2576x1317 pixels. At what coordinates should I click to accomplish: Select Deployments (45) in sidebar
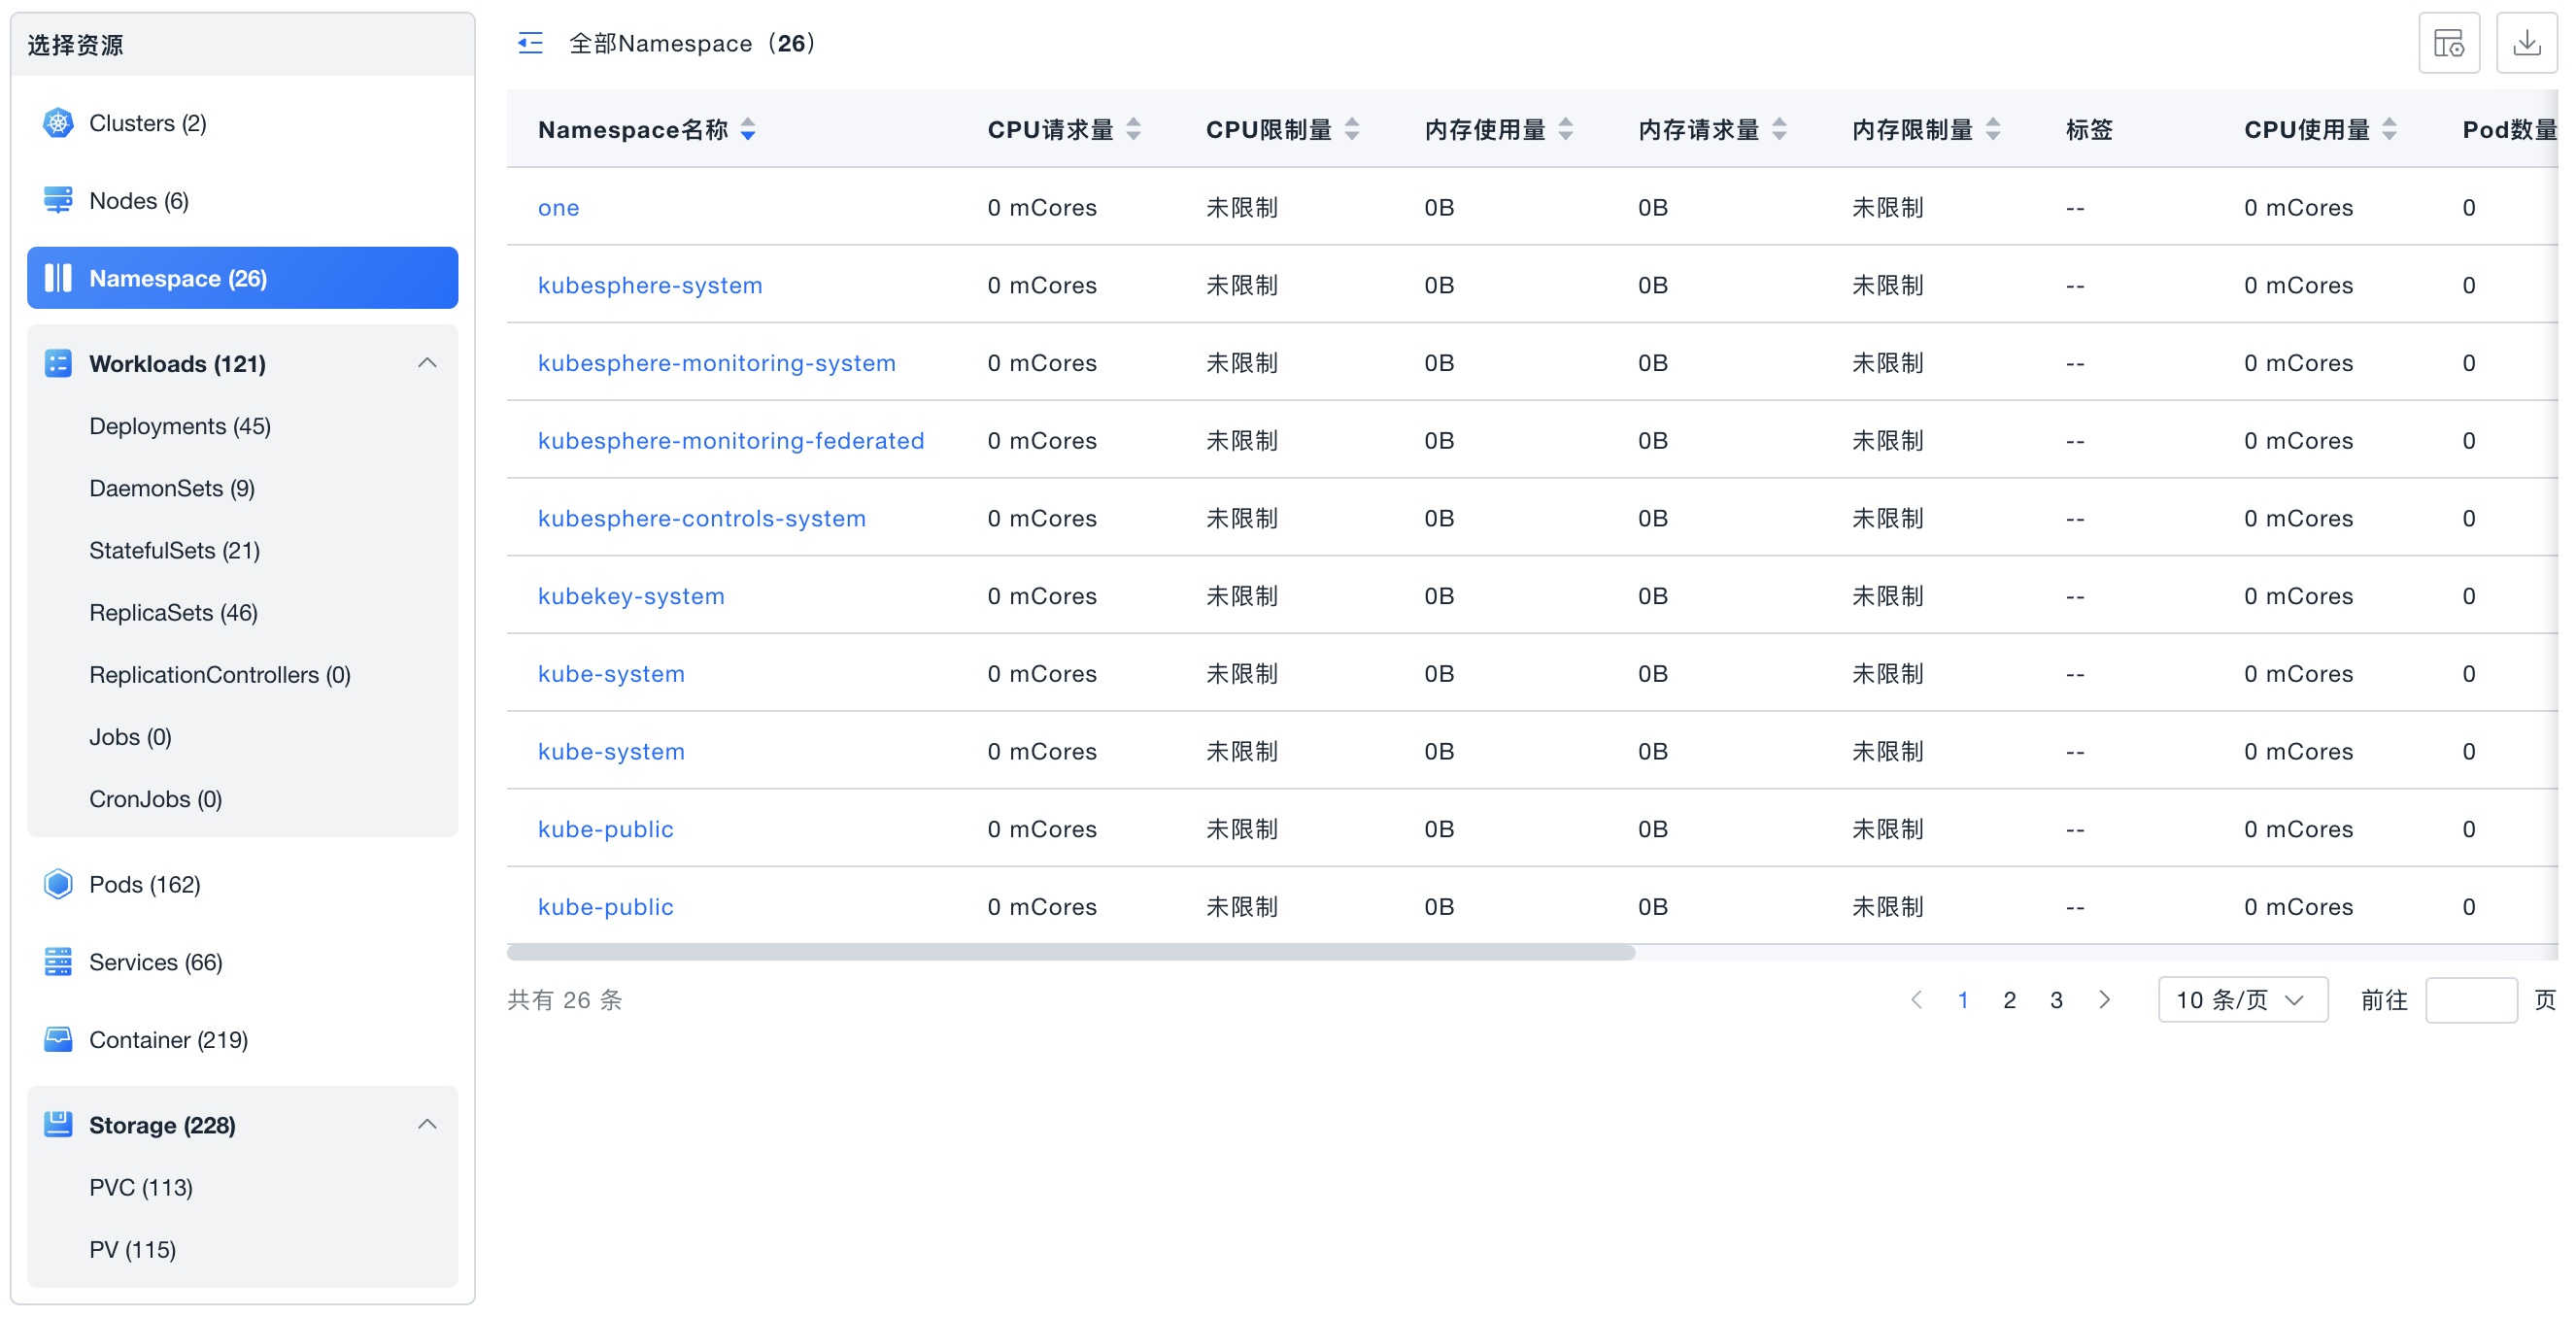point(179,426)
